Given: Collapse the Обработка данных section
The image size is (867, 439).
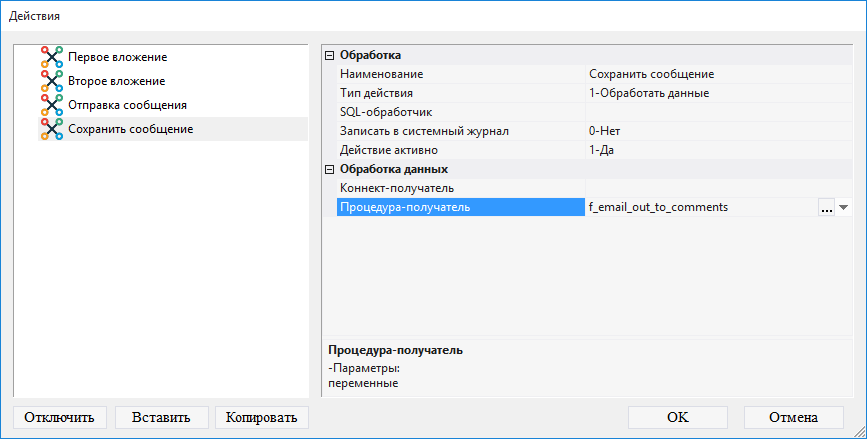Looking at the screenshot, I should point(330,169).
